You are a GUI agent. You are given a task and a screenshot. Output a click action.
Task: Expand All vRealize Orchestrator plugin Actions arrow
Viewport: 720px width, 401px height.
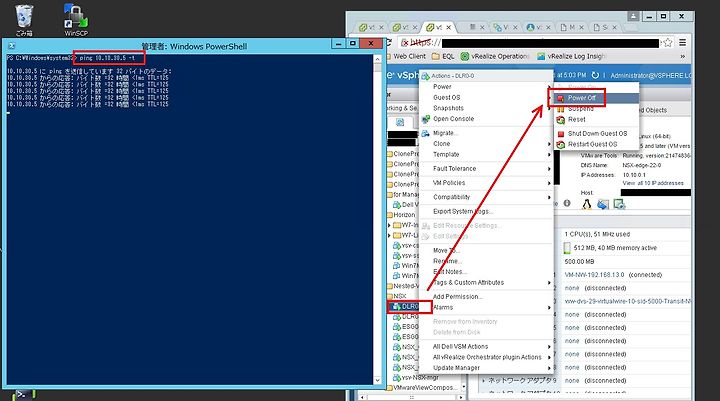(x=549, y=357)
